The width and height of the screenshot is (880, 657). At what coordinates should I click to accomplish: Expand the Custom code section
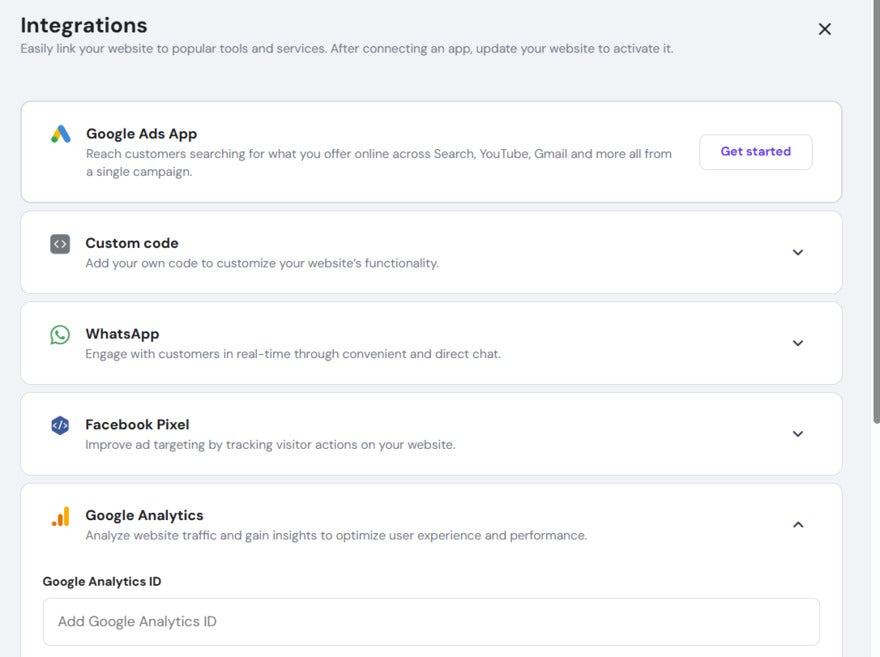798,252
